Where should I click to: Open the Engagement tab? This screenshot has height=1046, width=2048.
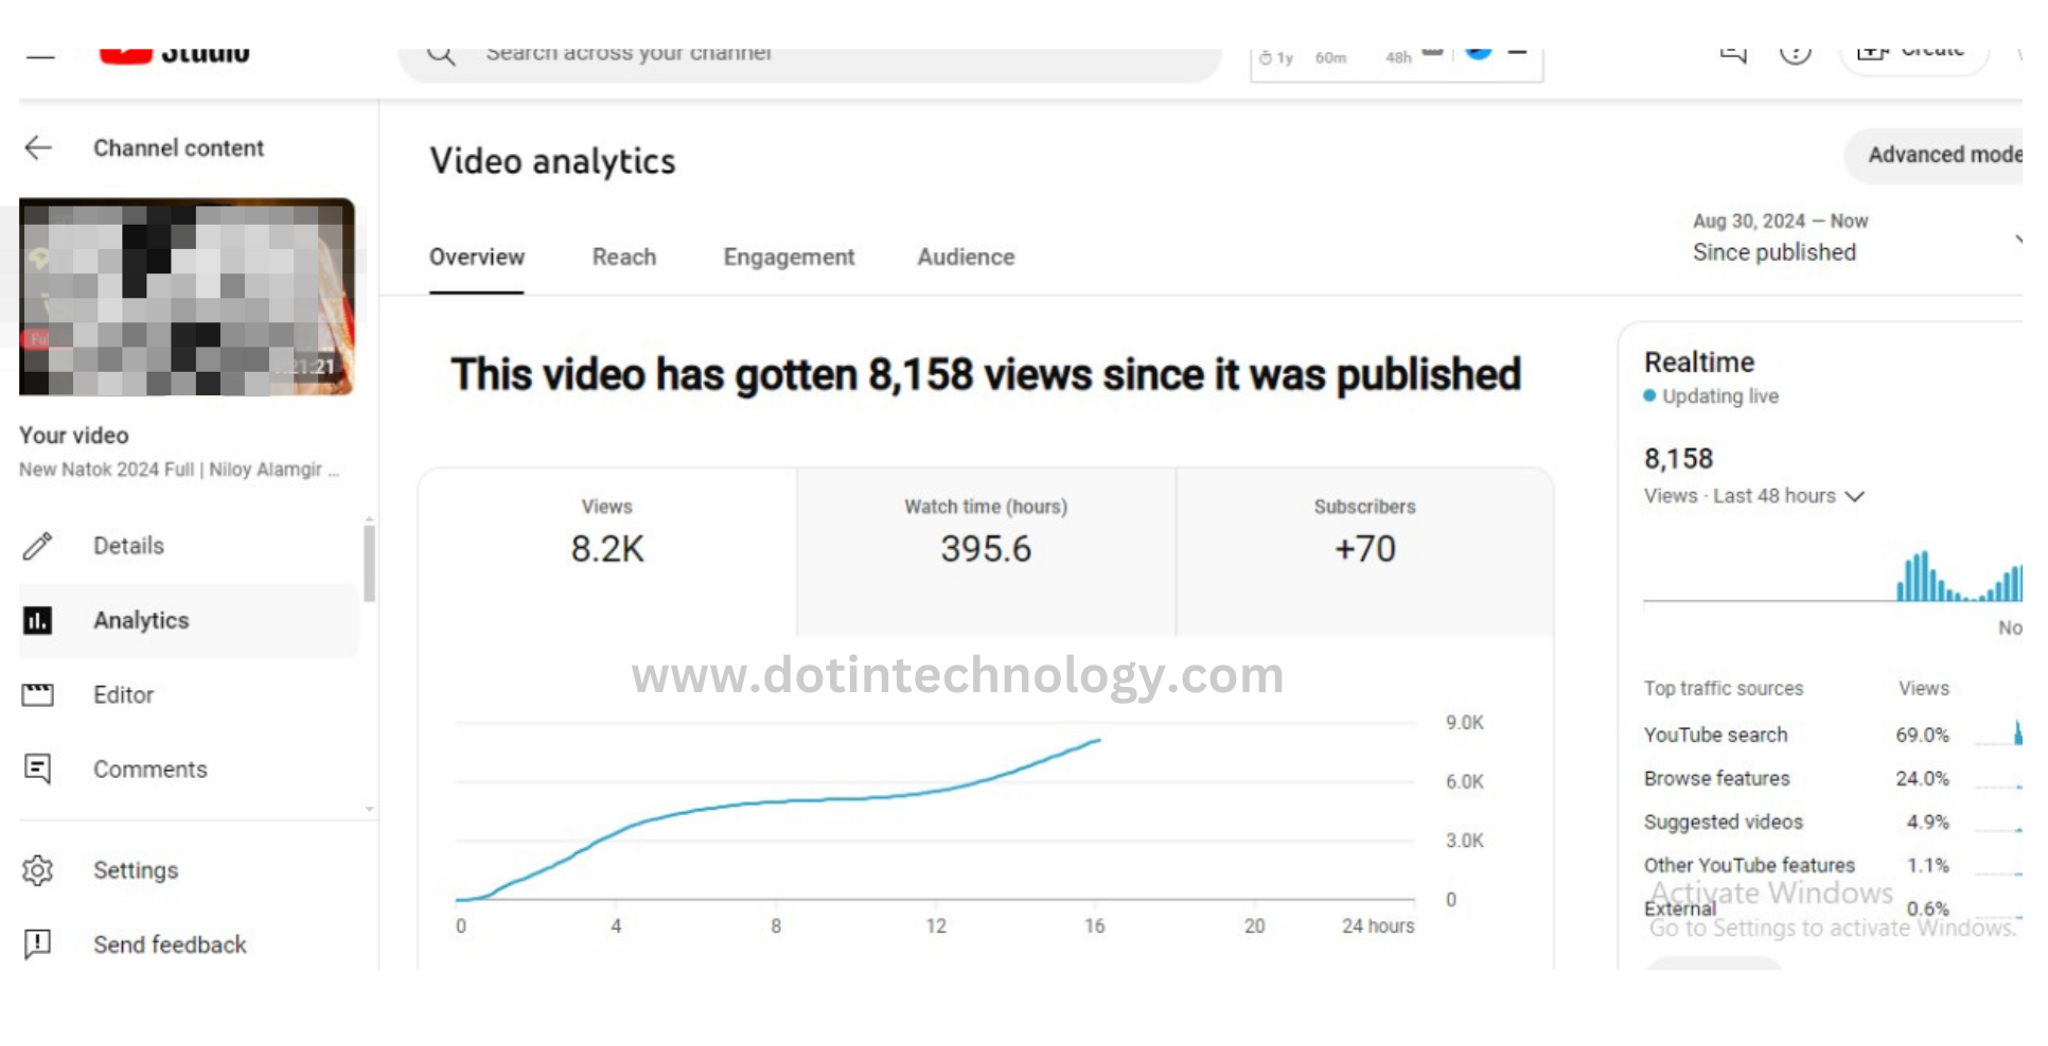[x=789, y=257]
